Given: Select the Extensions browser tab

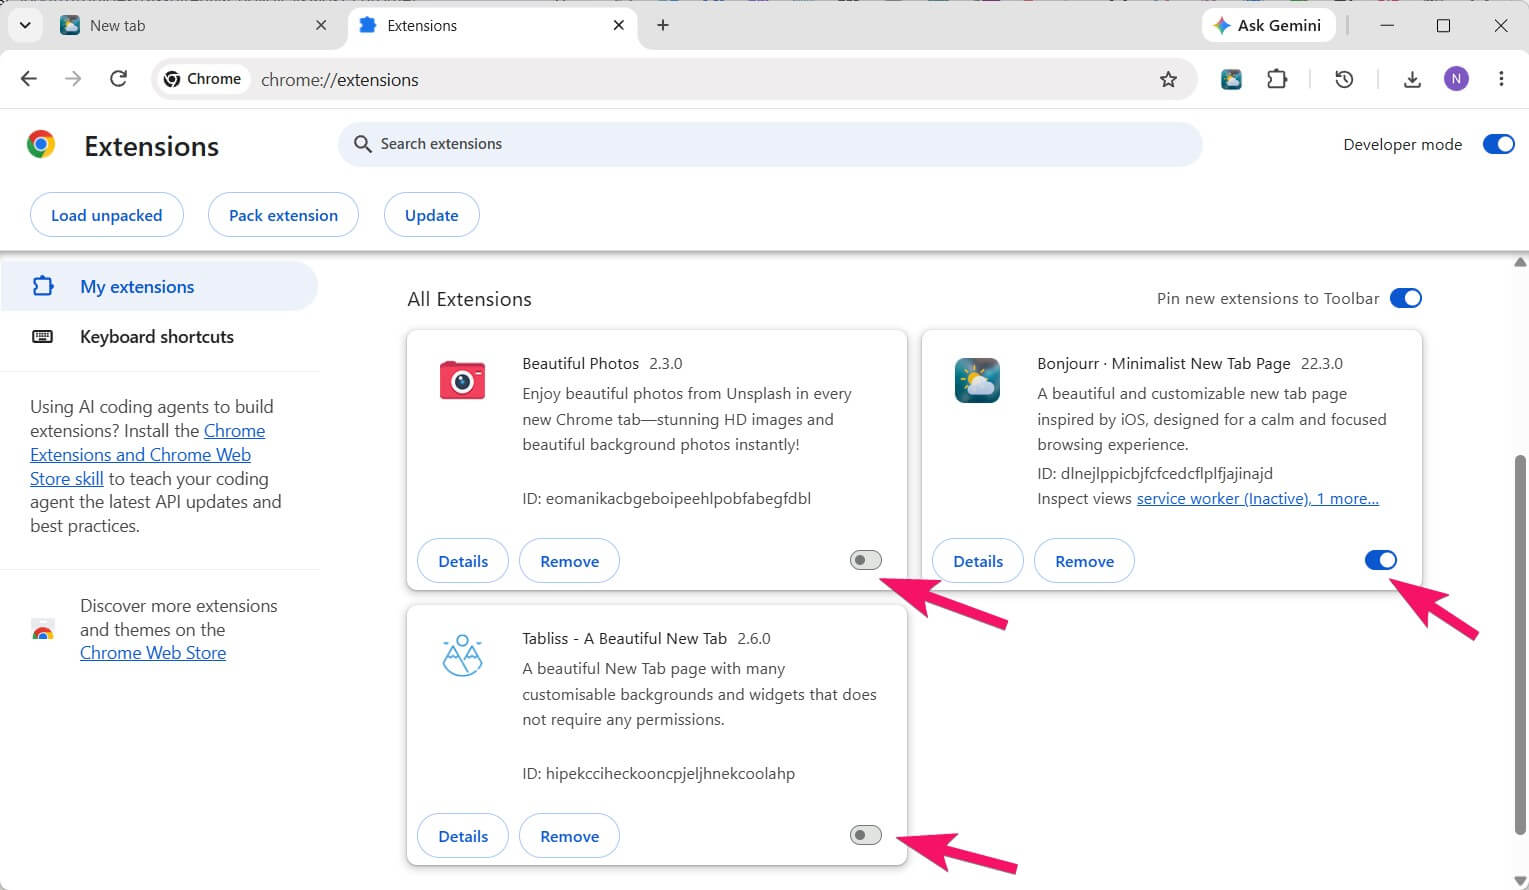Looking at the screenshot, I should (493, 25).
